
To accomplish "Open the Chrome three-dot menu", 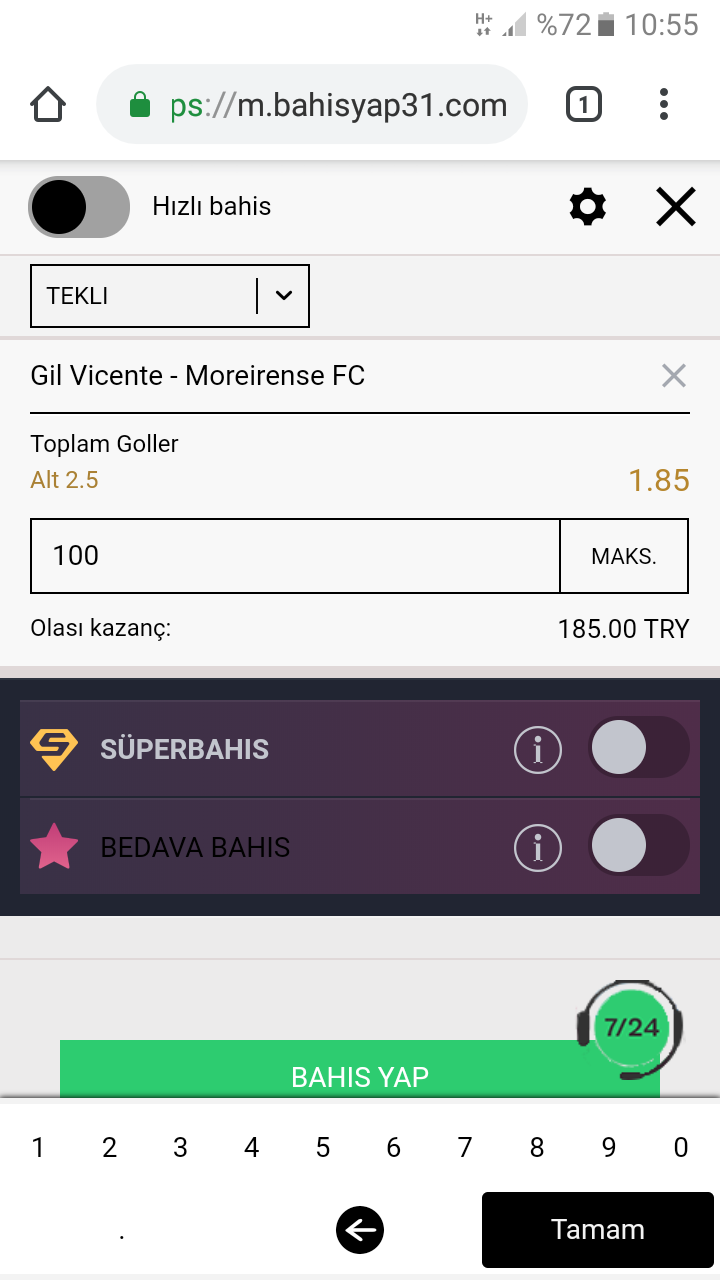I will pos(664,105).
